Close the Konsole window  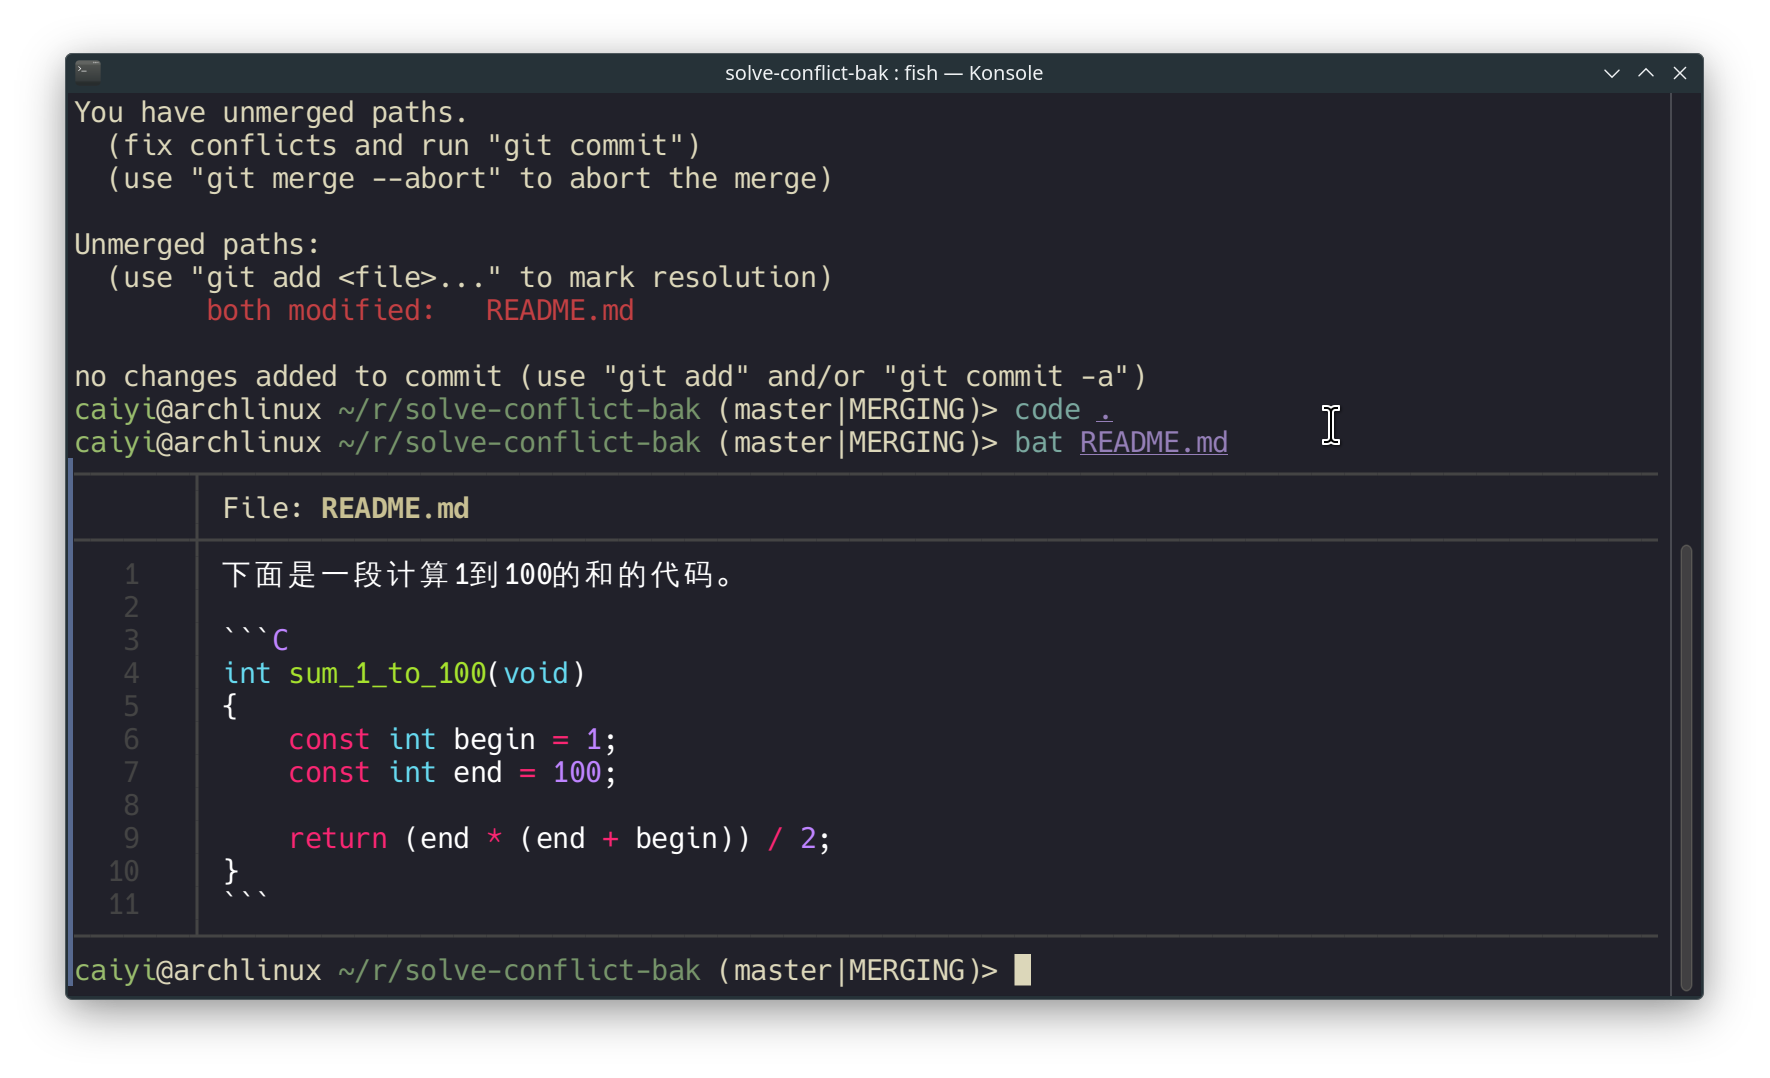[x=1680, y=73]
